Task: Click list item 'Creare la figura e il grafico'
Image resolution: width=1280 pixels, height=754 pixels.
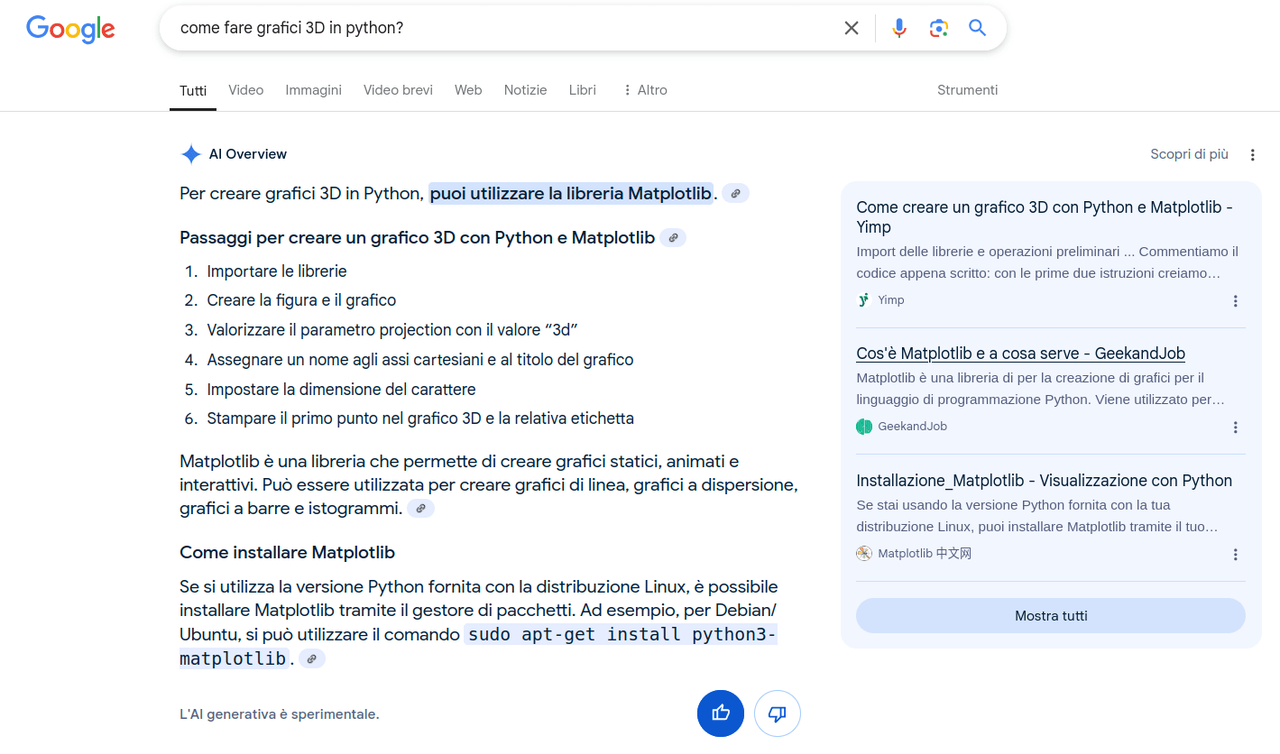Action: point(301,300)
